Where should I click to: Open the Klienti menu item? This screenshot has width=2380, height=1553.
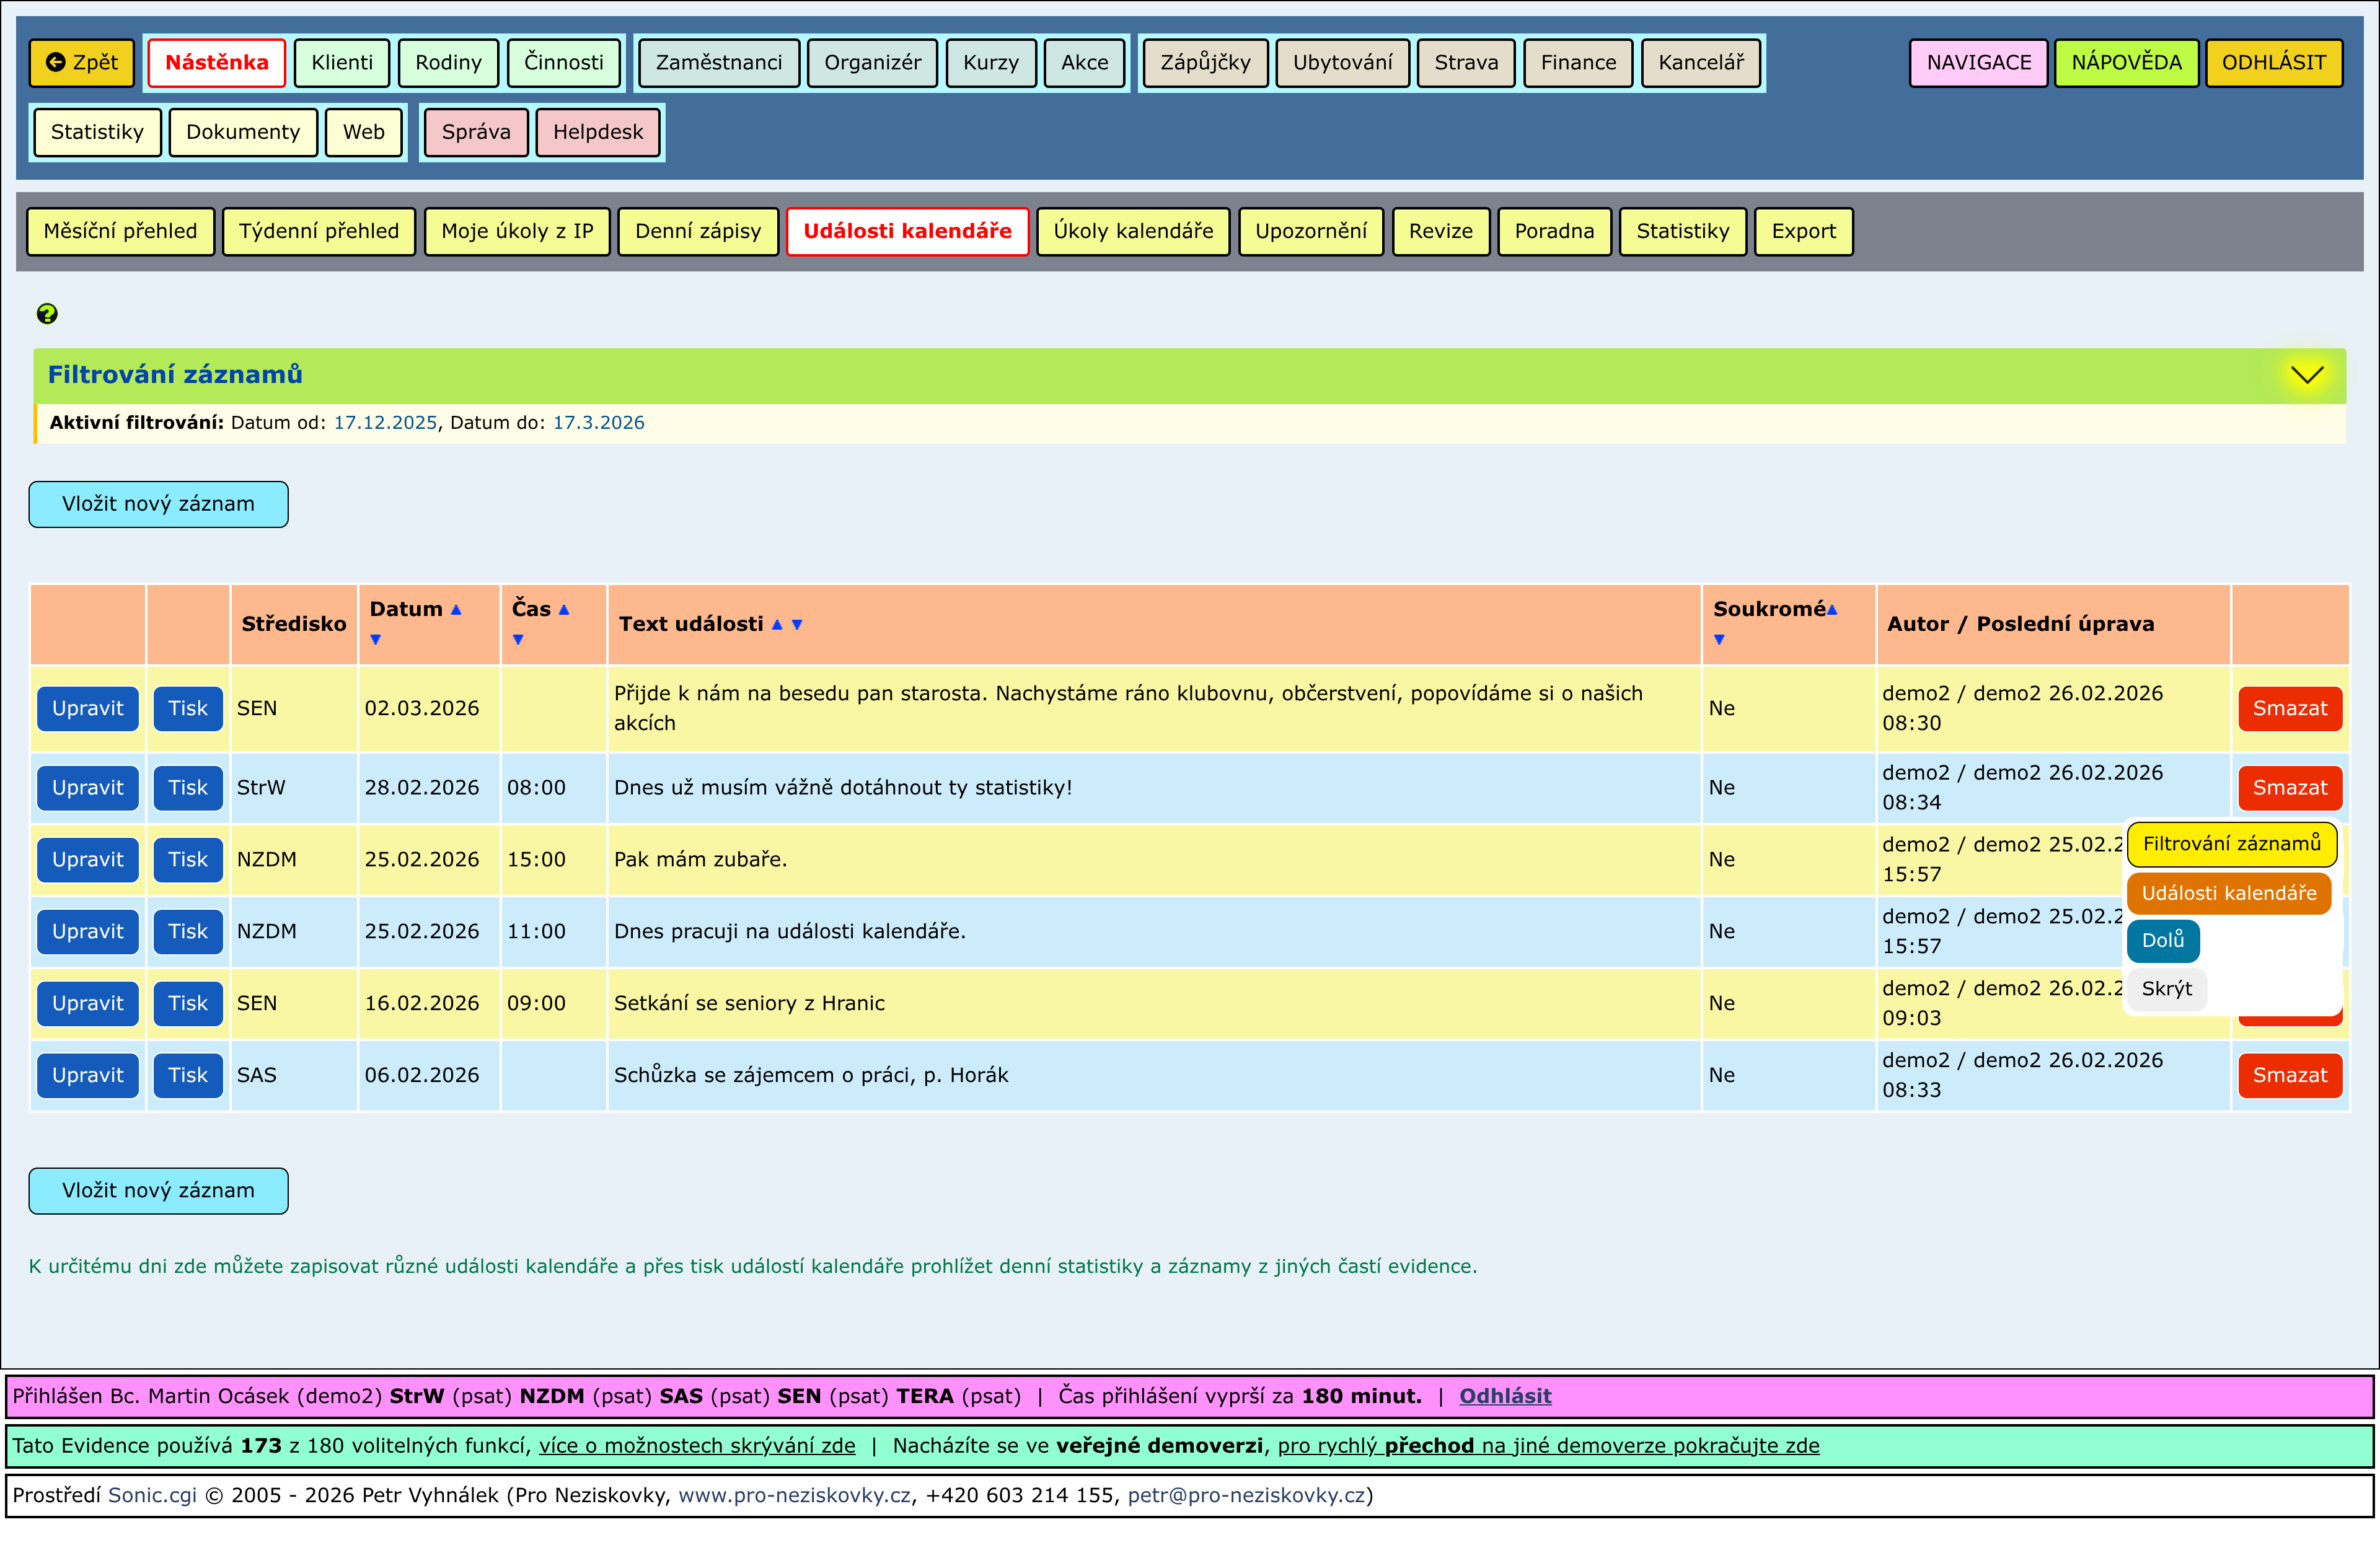(342, 63)
